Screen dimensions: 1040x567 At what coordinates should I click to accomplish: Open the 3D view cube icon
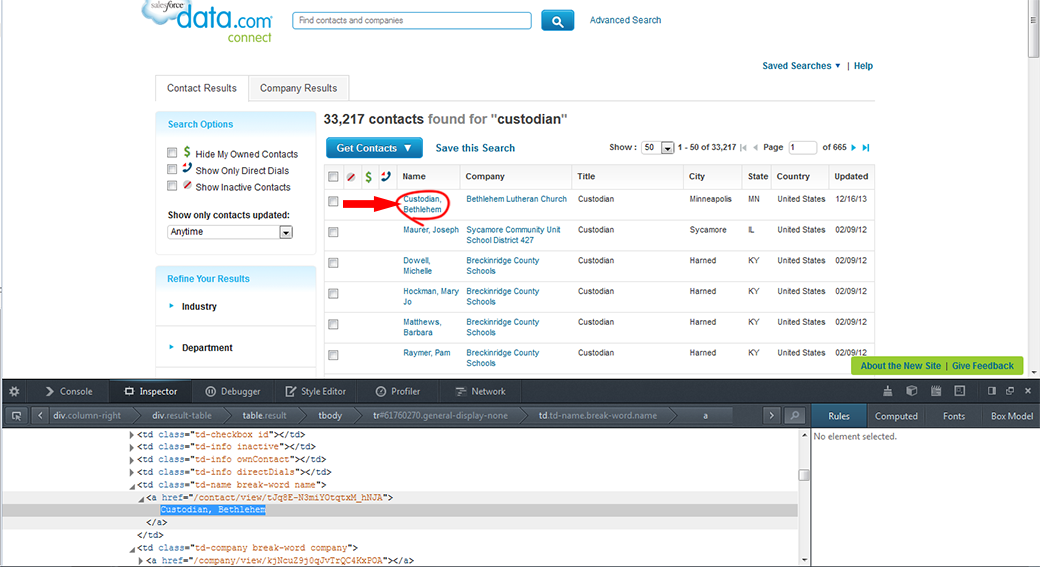(912, 391)
